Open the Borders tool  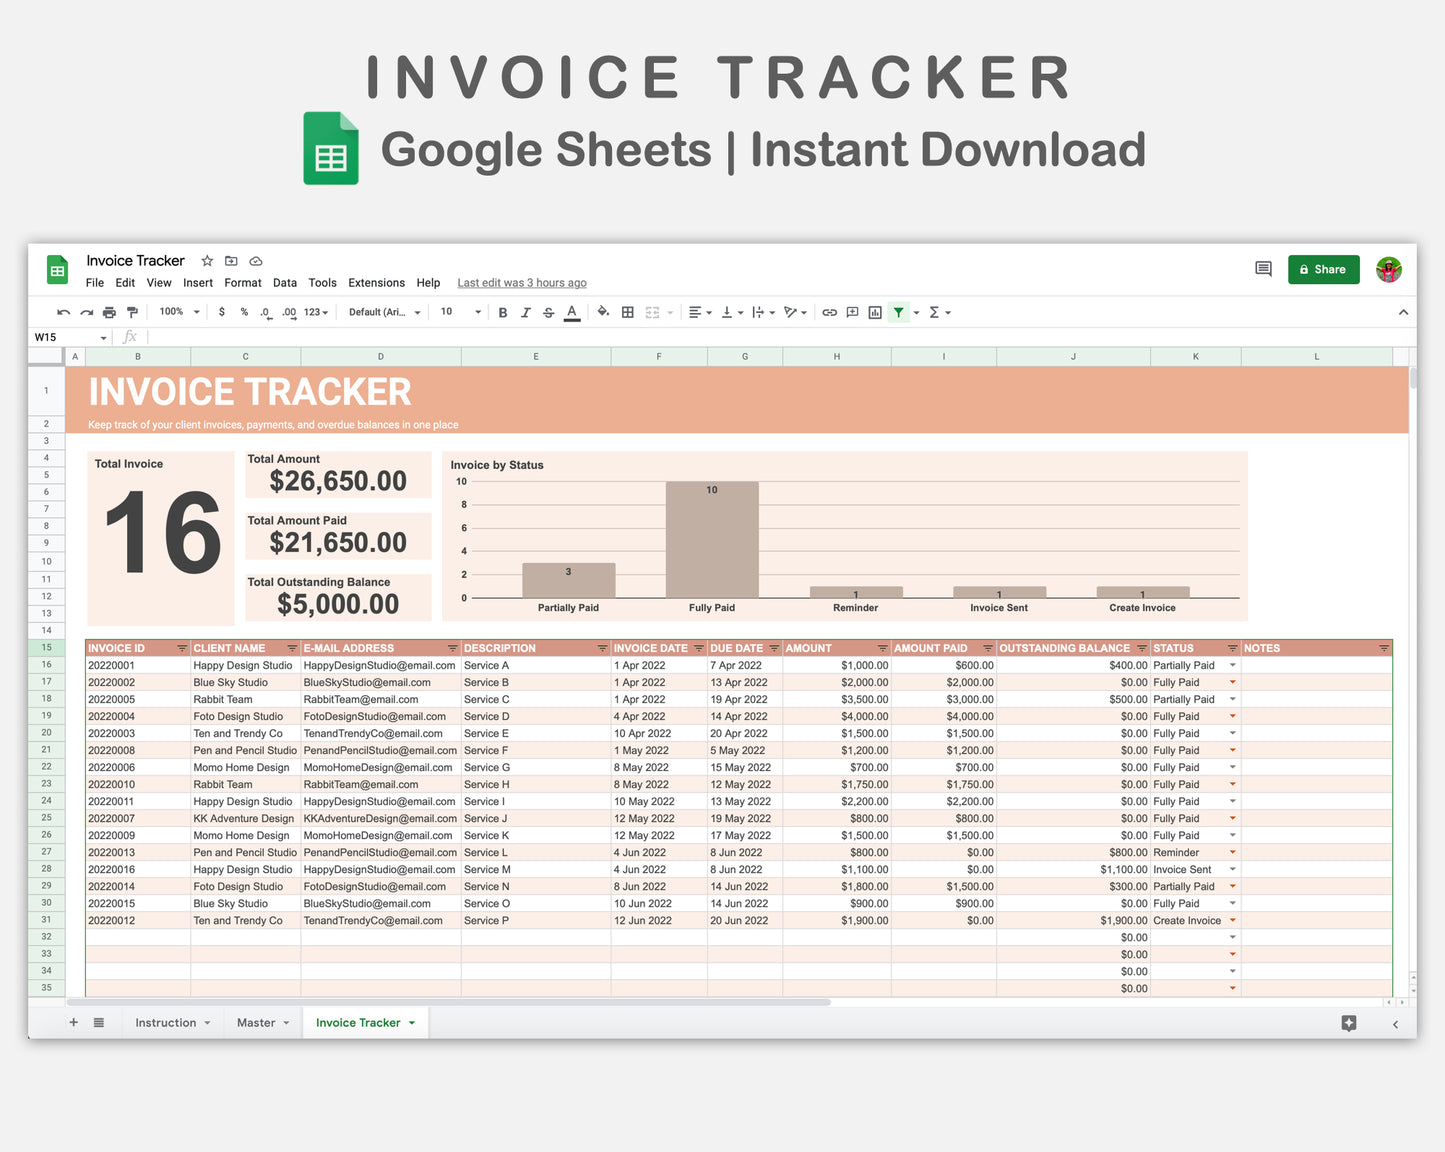tap(627, 312)
